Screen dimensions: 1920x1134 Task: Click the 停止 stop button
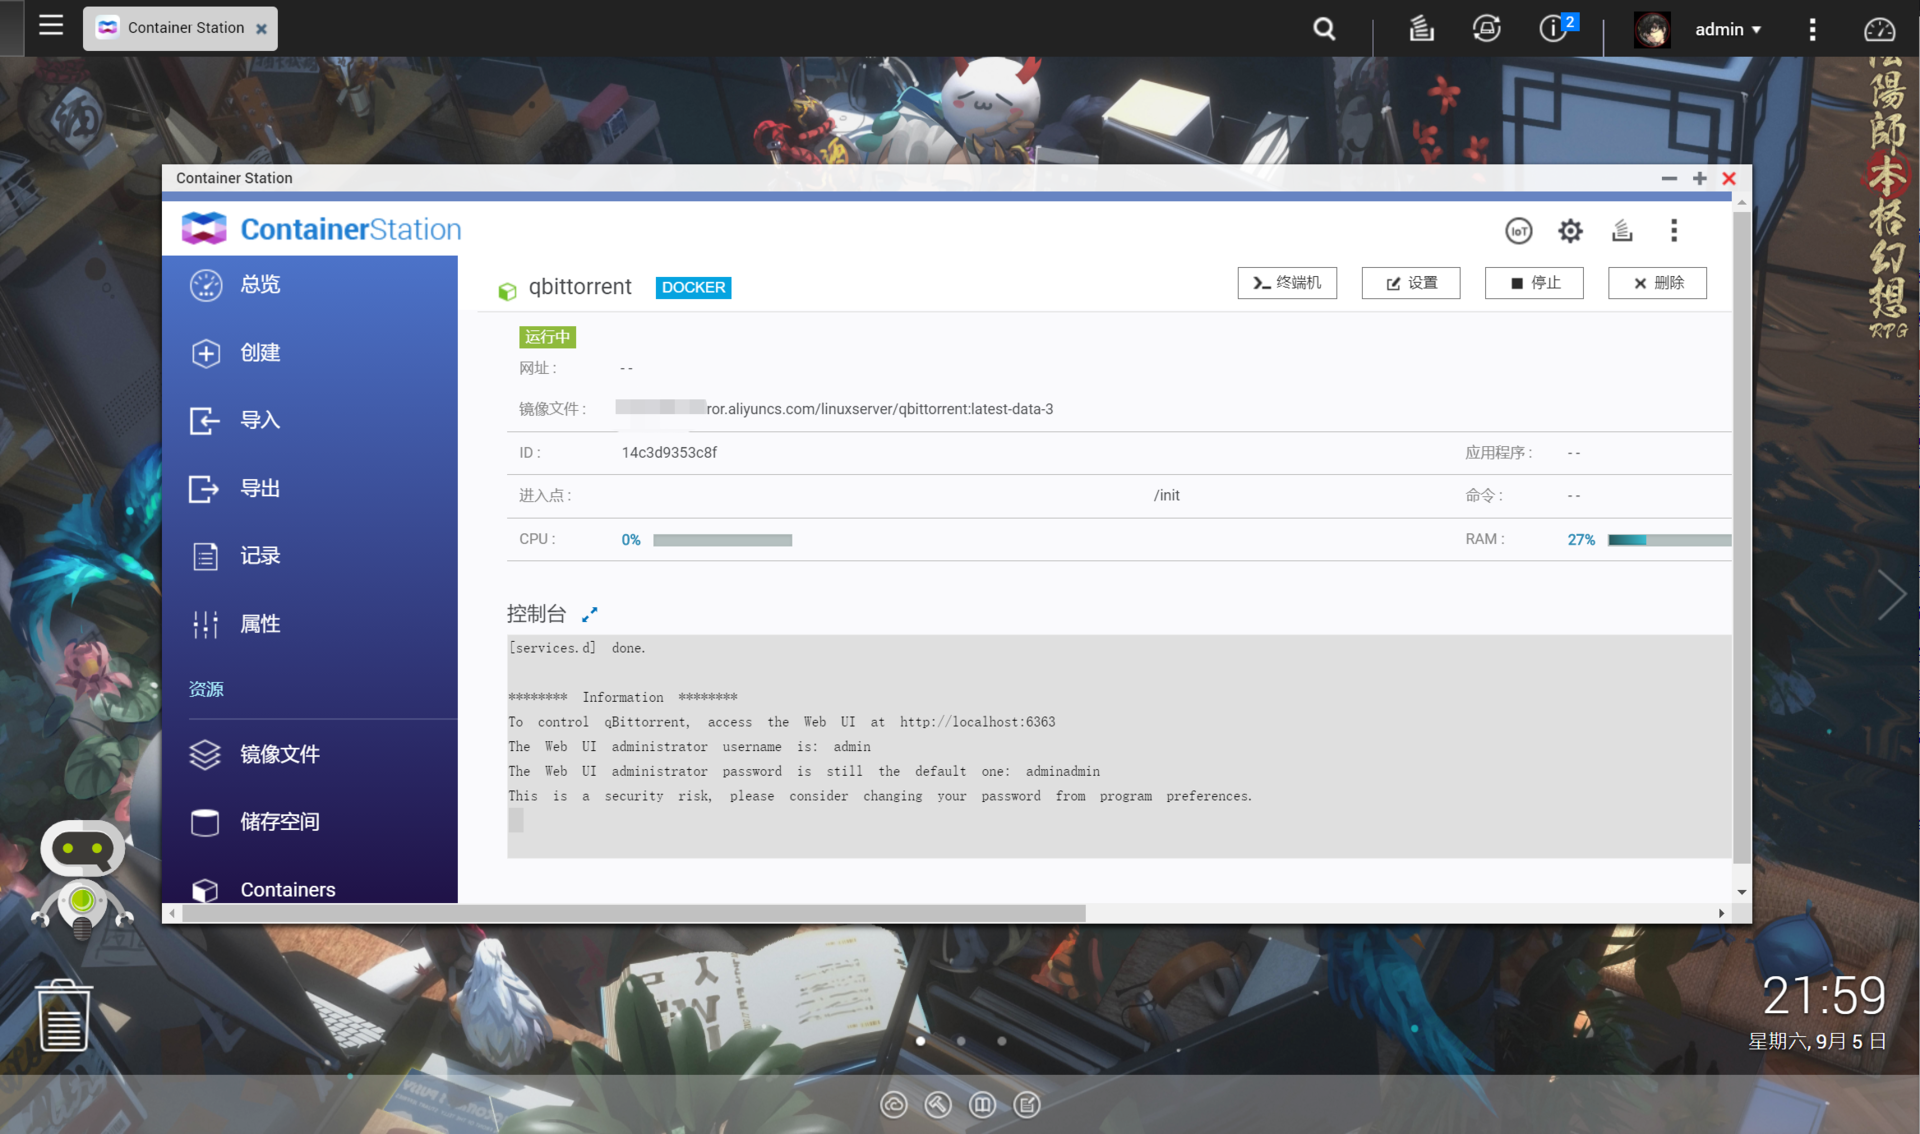(x=1533, y=283)
